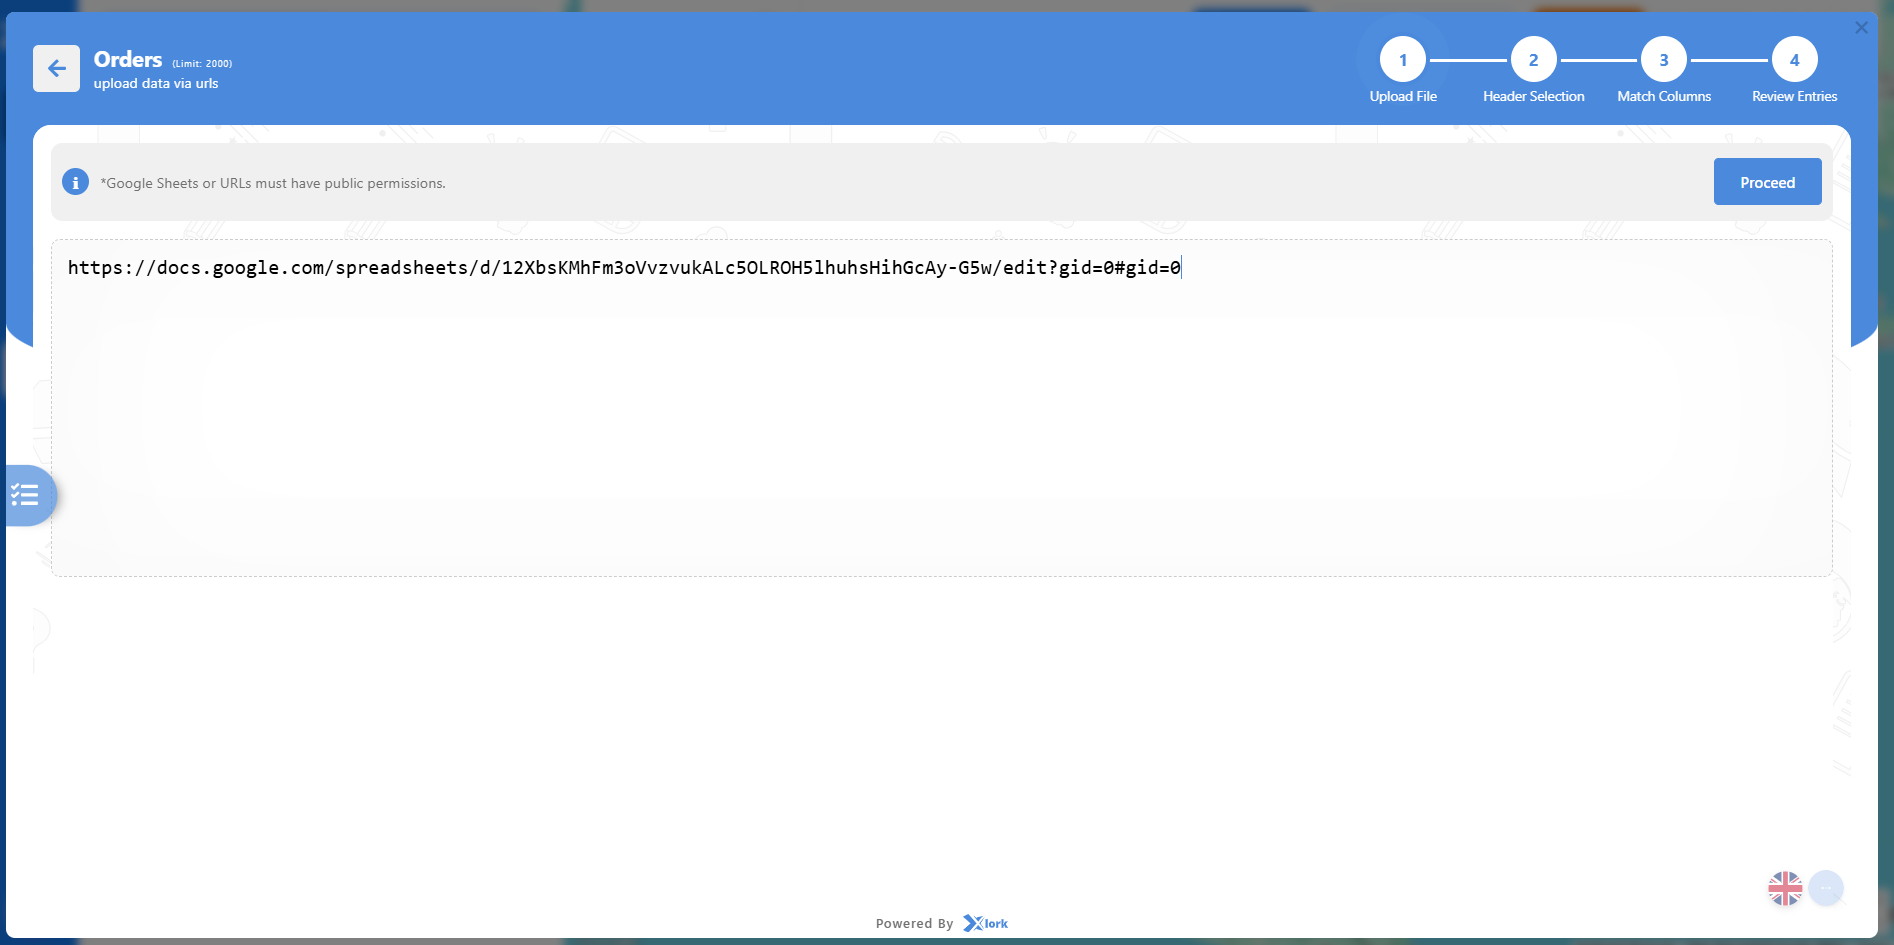The image size is (1894, 945).
Task: Click the Orders heading title
Action: pyautogui.click(x=128, y=60)
